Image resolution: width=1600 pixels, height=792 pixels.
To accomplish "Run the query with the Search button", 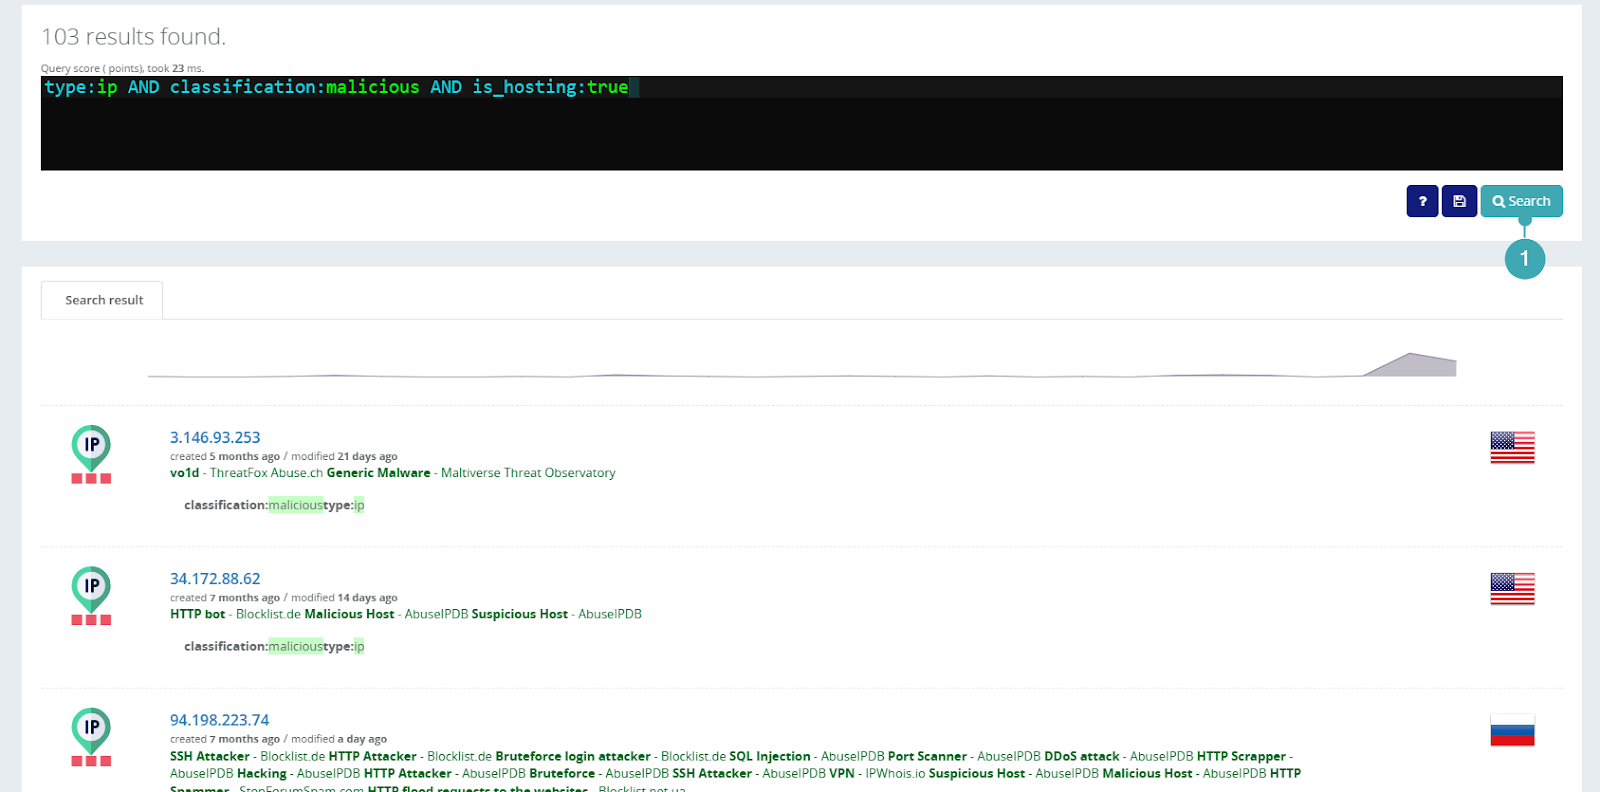I will tap(1521, 201).
